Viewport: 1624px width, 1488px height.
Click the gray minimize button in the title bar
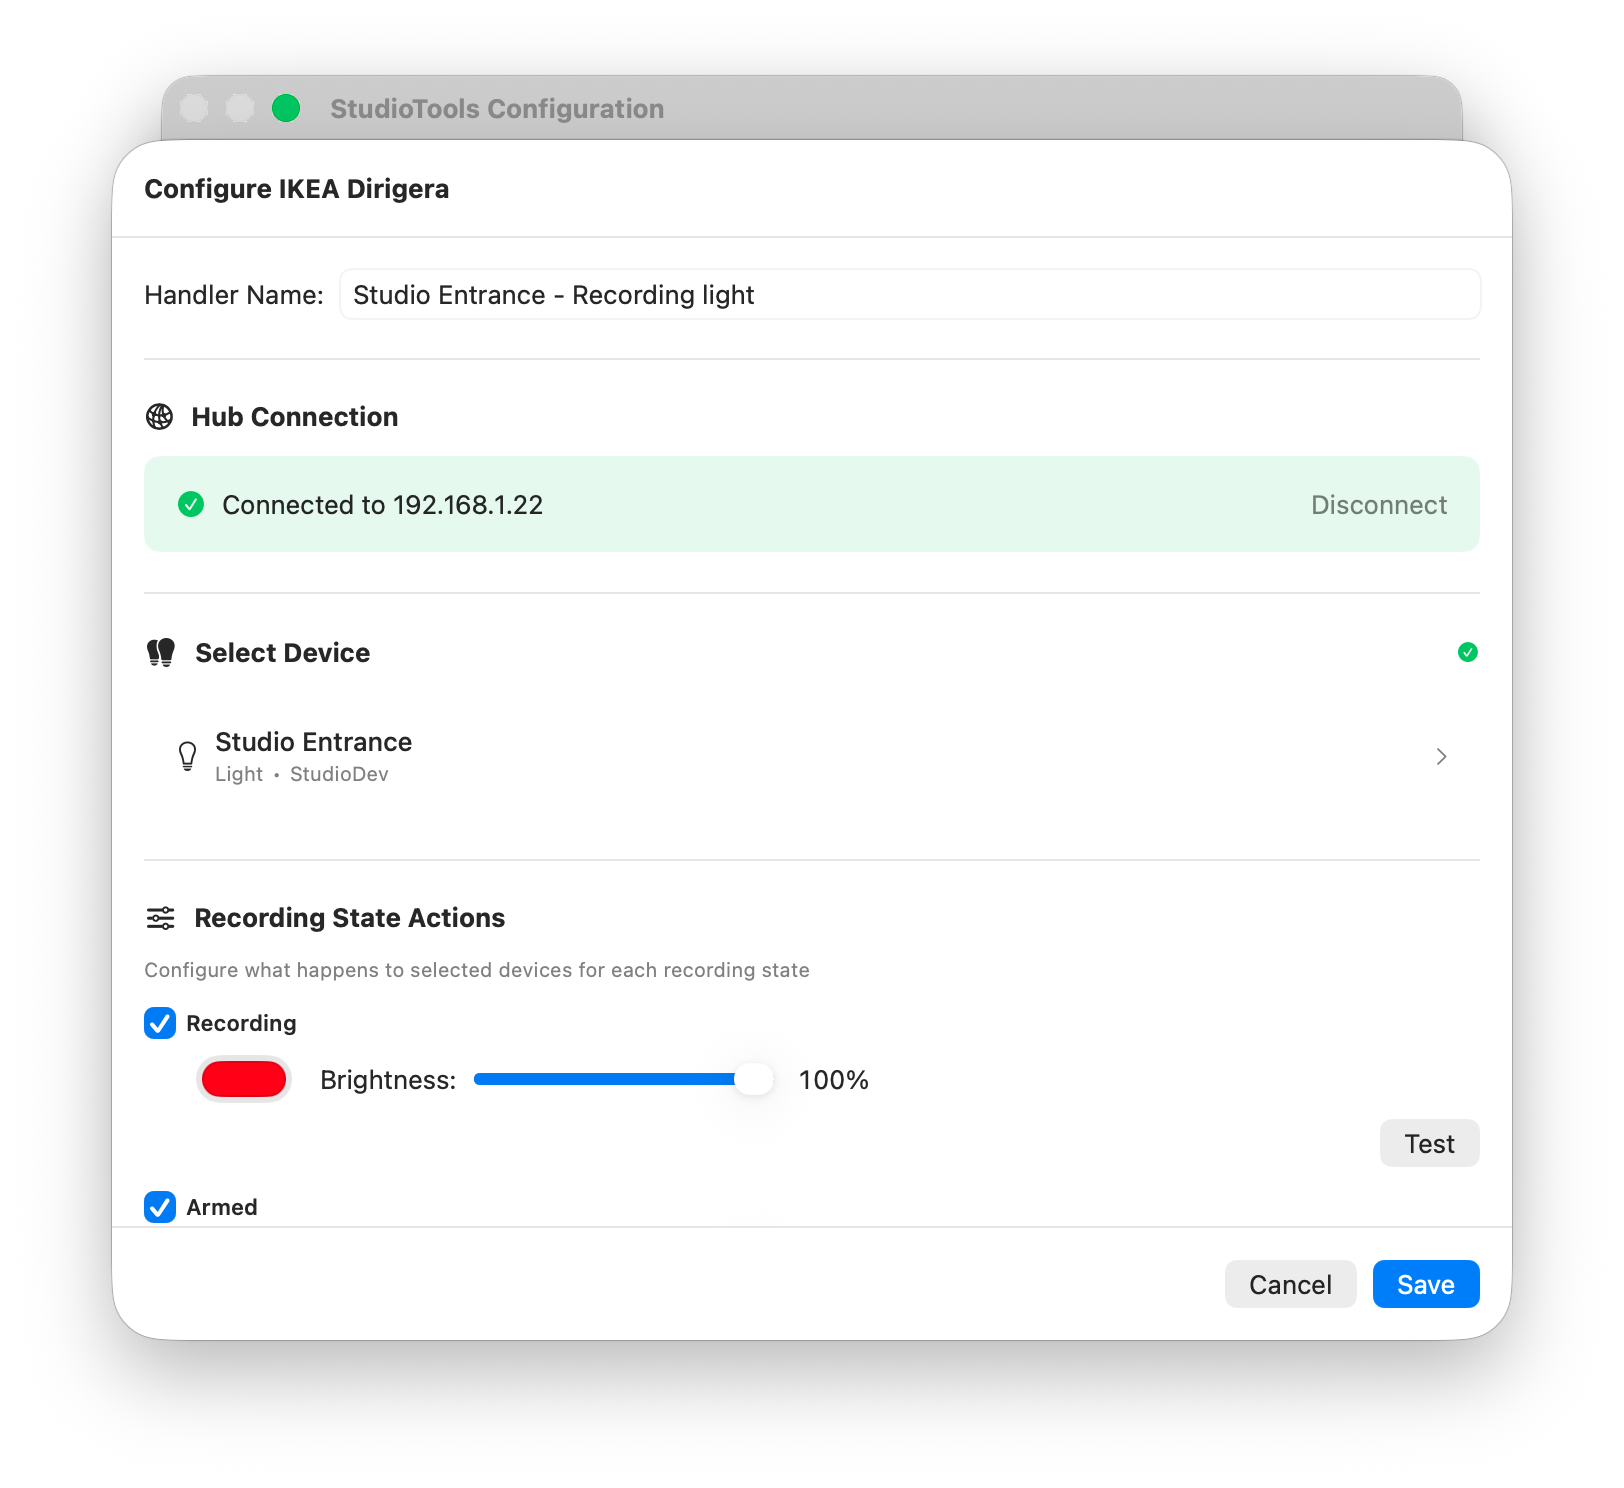(x=239, y=108)
